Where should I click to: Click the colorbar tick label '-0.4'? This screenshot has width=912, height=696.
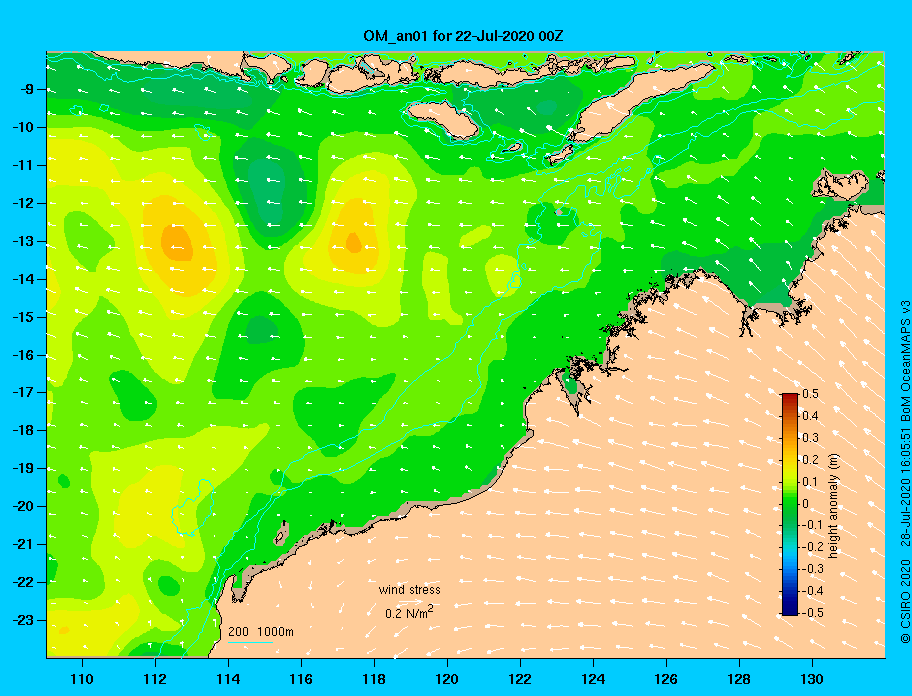pyautogui.click(x=812, y=591)
